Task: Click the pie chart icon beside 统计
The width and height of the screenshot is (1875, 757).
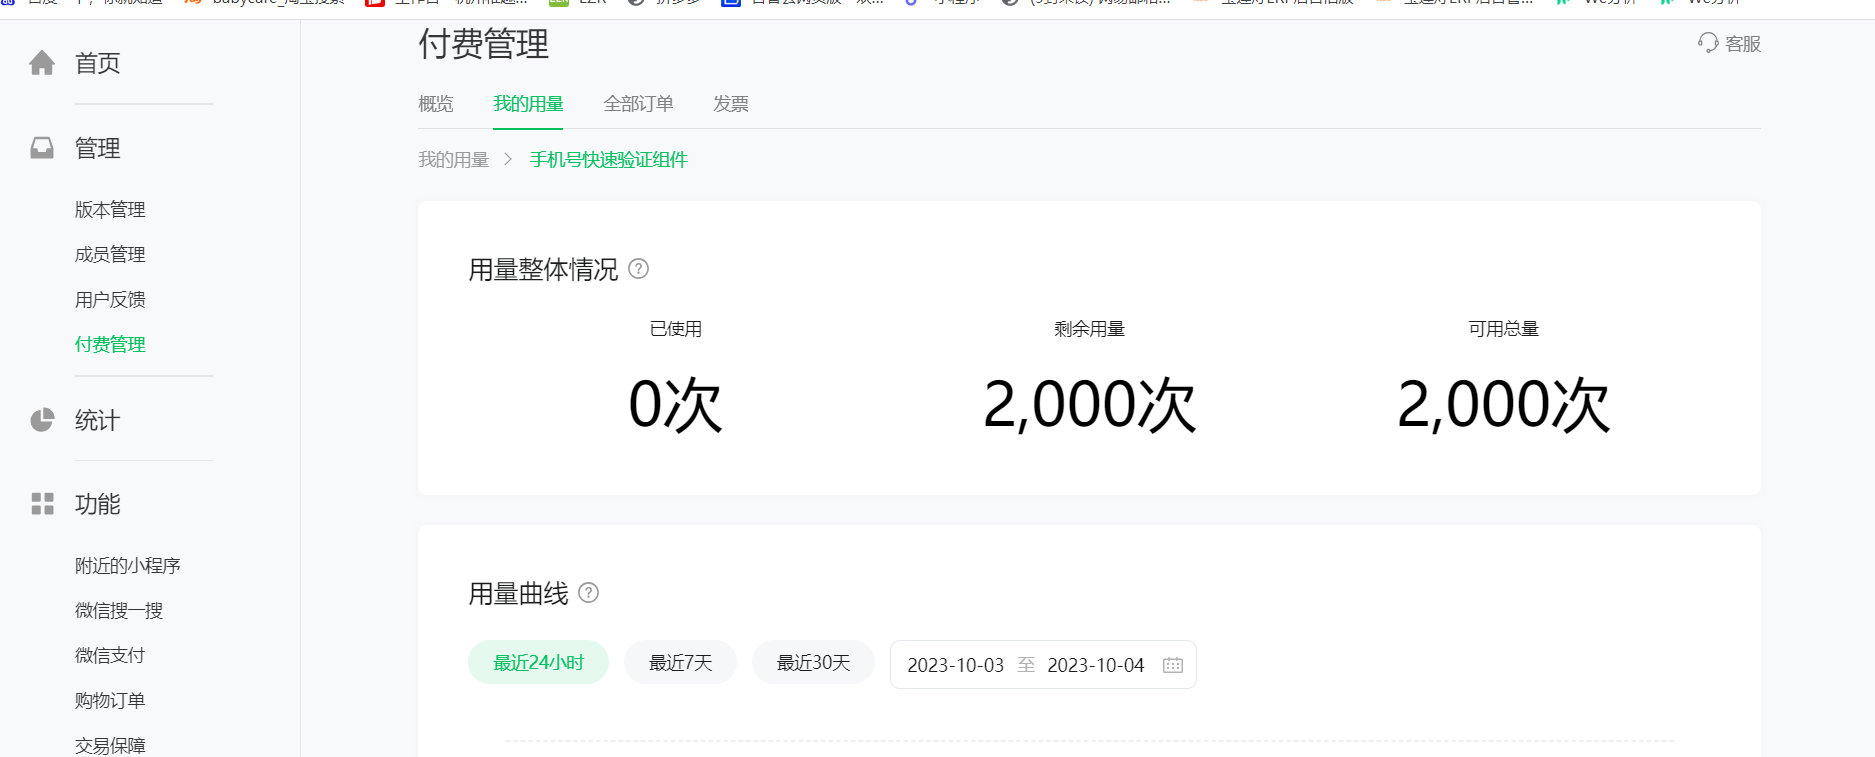Action: [42, 420]
